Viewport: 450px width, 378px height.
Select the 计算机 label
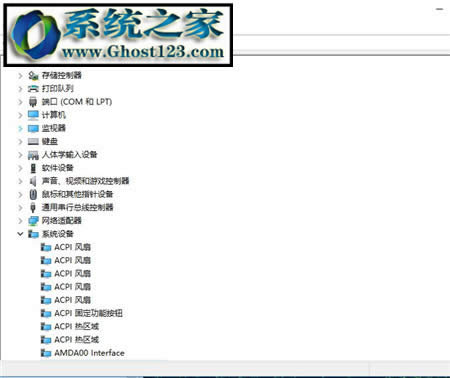pyautogui.click(x=54, y=115)
